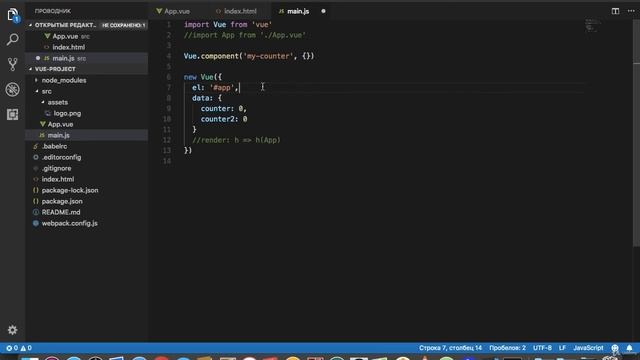Image resolution: width=640 pixels, height=360 pixels.
Task: Open the Search view in activity bar
Action: pyautogui.click(x=13, y=40)
